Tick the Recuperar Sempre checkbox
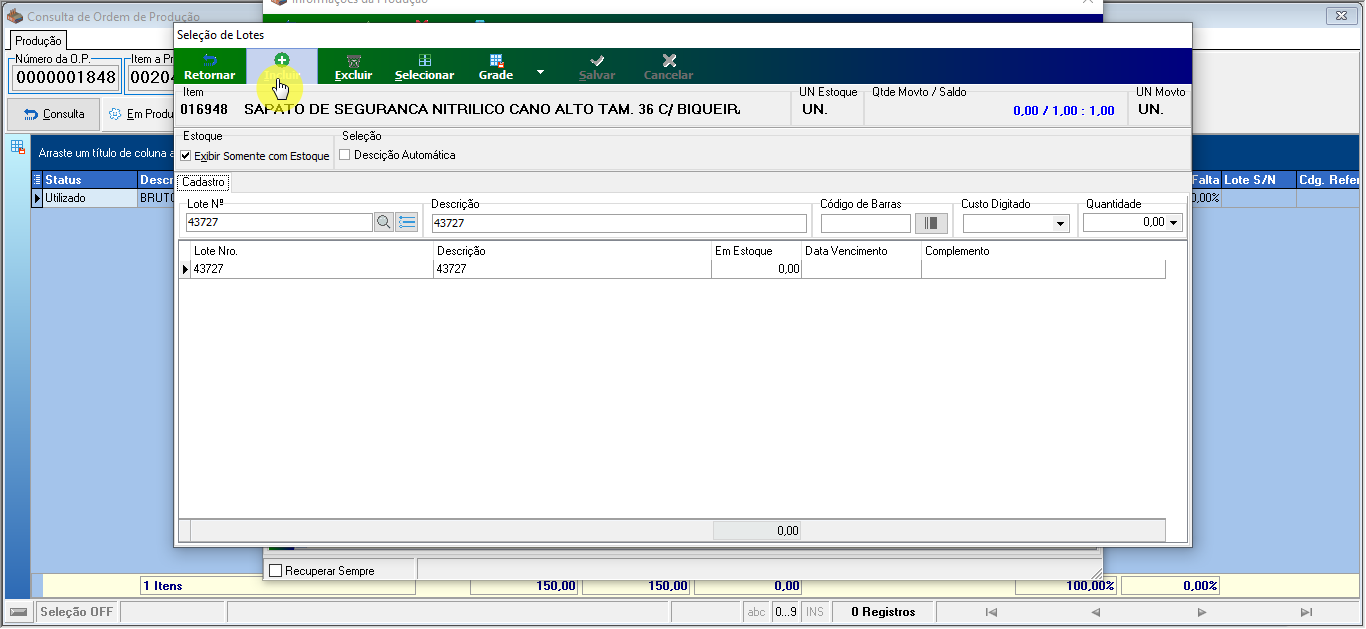The height and width of the screenshot is (629, 1366). click(x=276, y=571)
